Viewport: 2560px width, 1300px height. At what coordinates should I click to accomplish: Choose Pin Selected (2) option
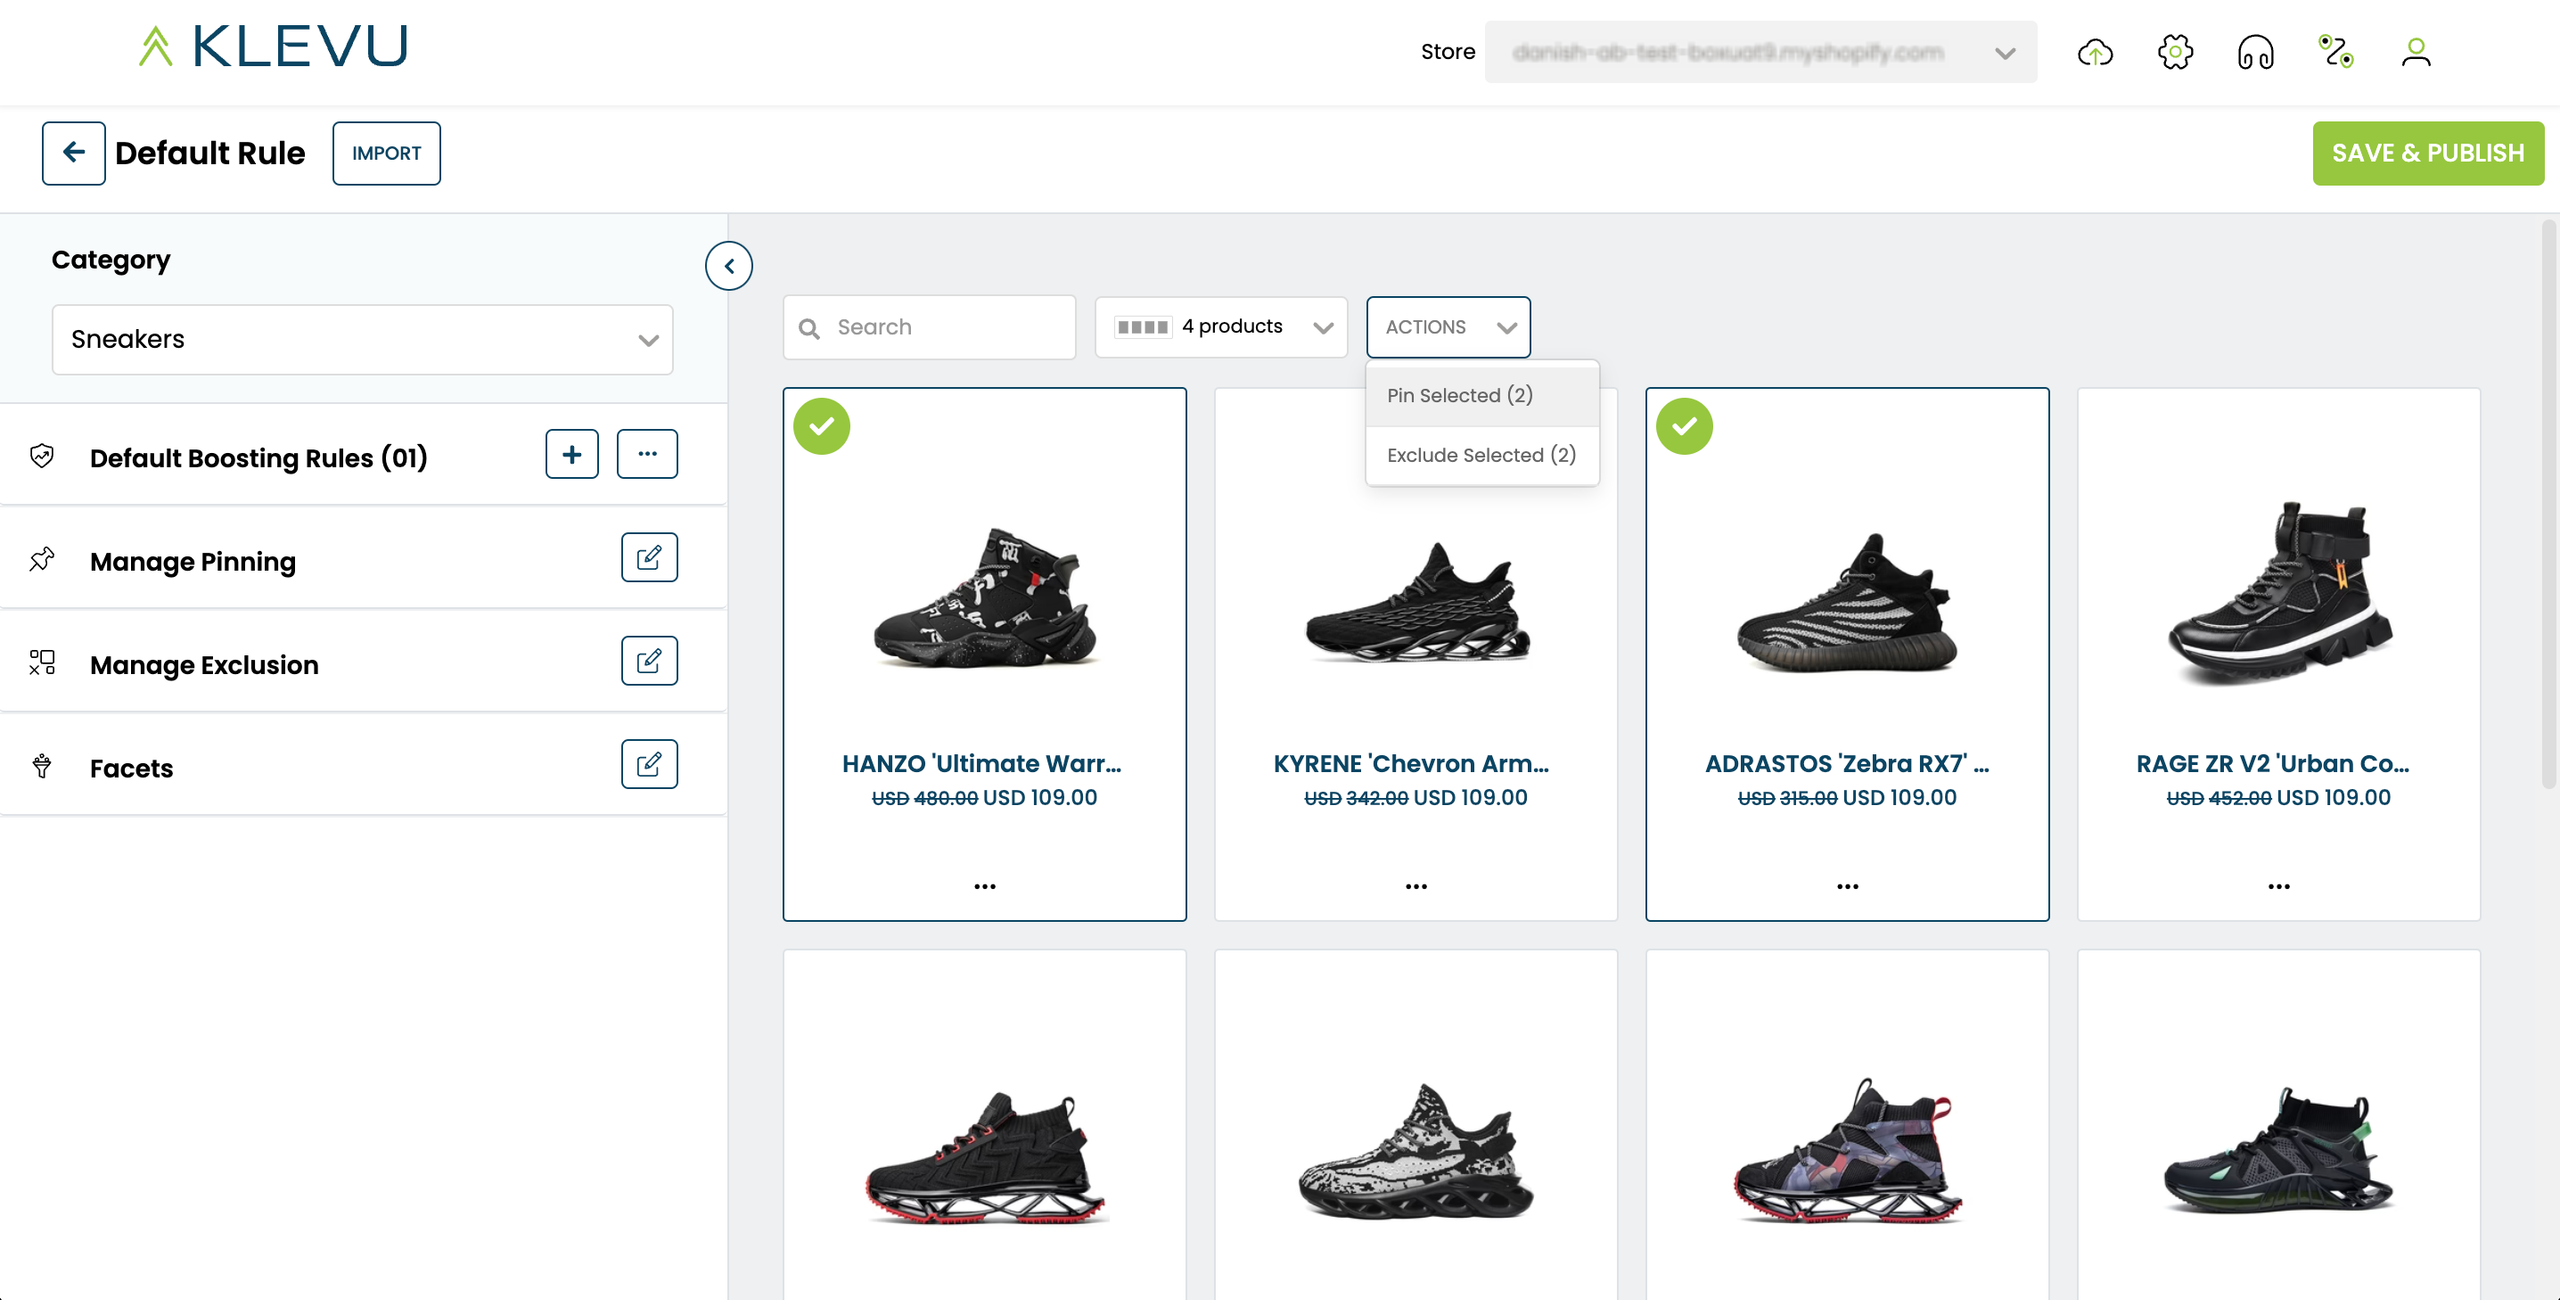coord(1459,395)
